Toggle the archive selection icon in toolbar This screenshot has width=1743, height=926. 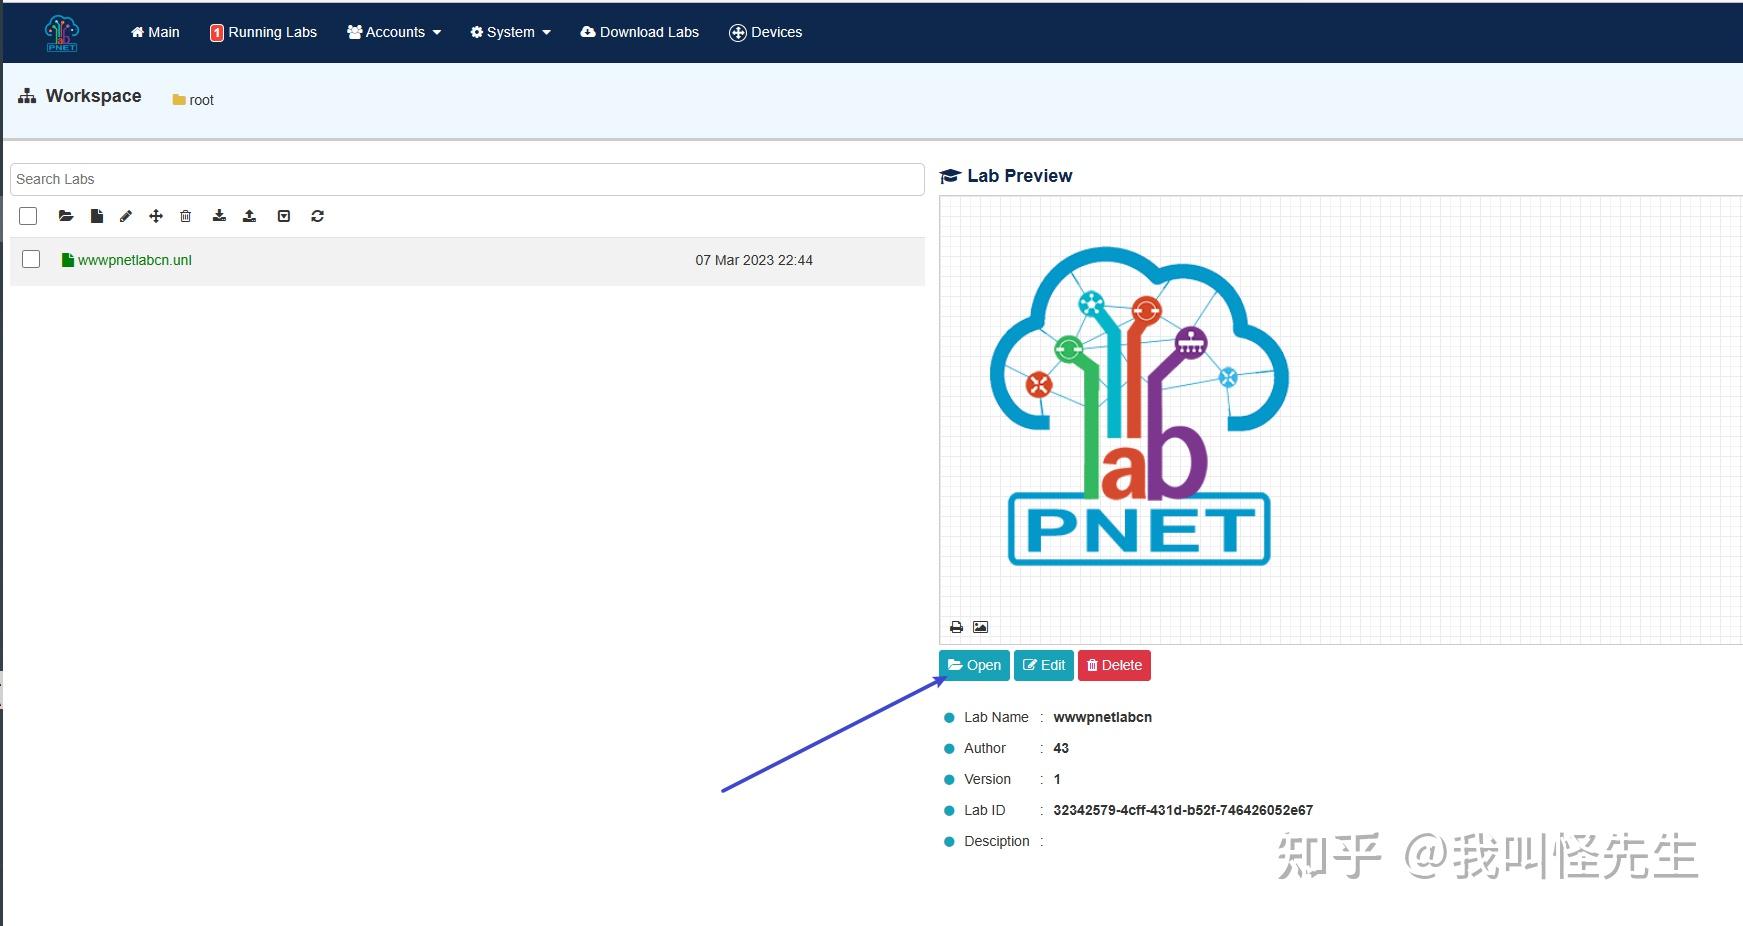(284, 216)
